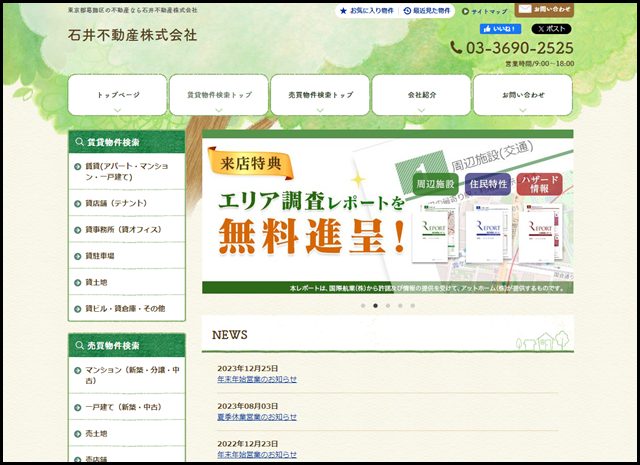Click the green 周辺施設 badge in banner

tap(436, 184)
